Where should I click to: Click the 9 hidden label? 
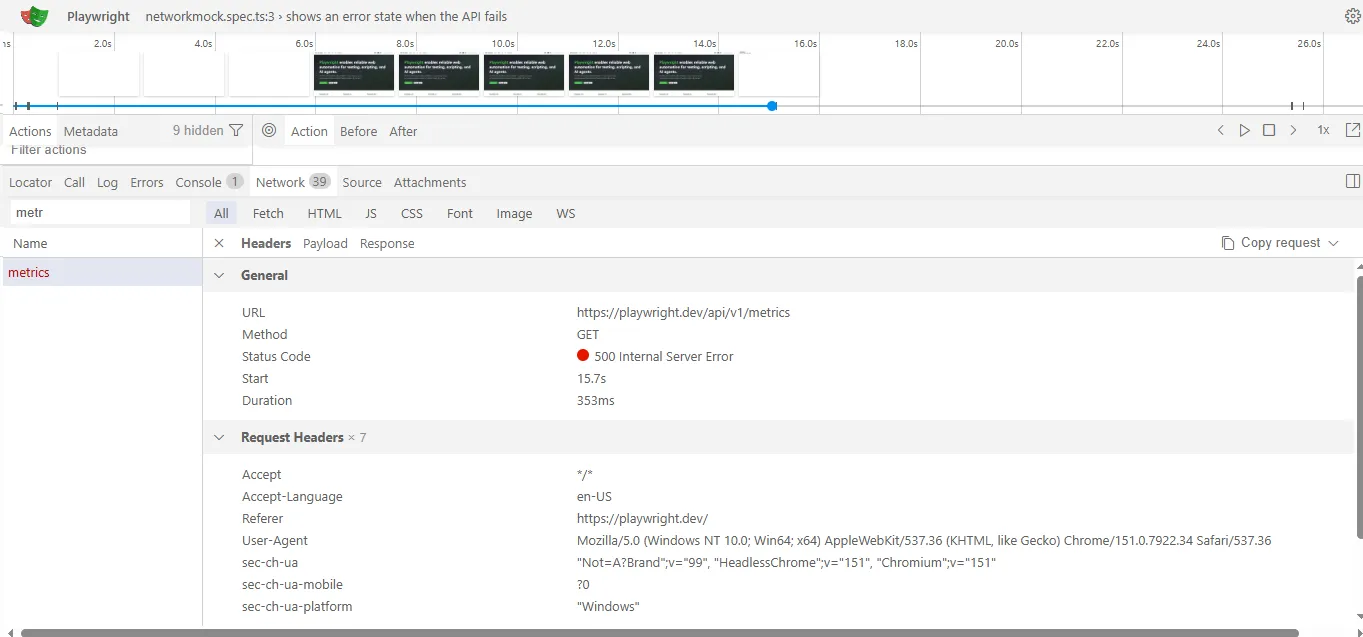[x=198, y=130]
